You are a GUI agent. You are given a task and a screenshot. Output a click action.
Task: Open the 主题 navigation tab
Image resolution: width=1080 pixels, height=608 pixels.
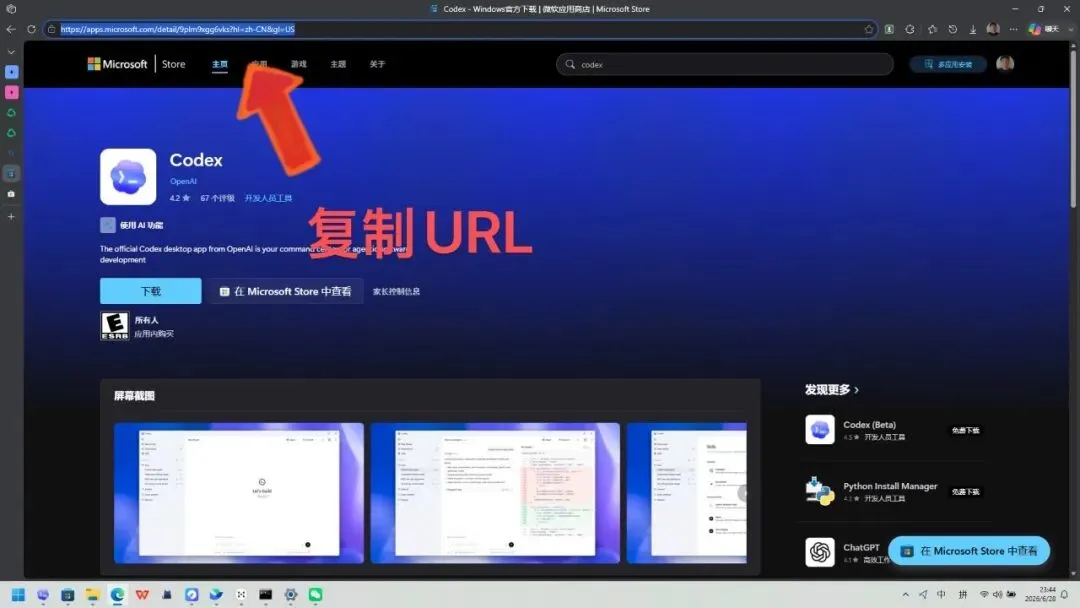[338, 64]
